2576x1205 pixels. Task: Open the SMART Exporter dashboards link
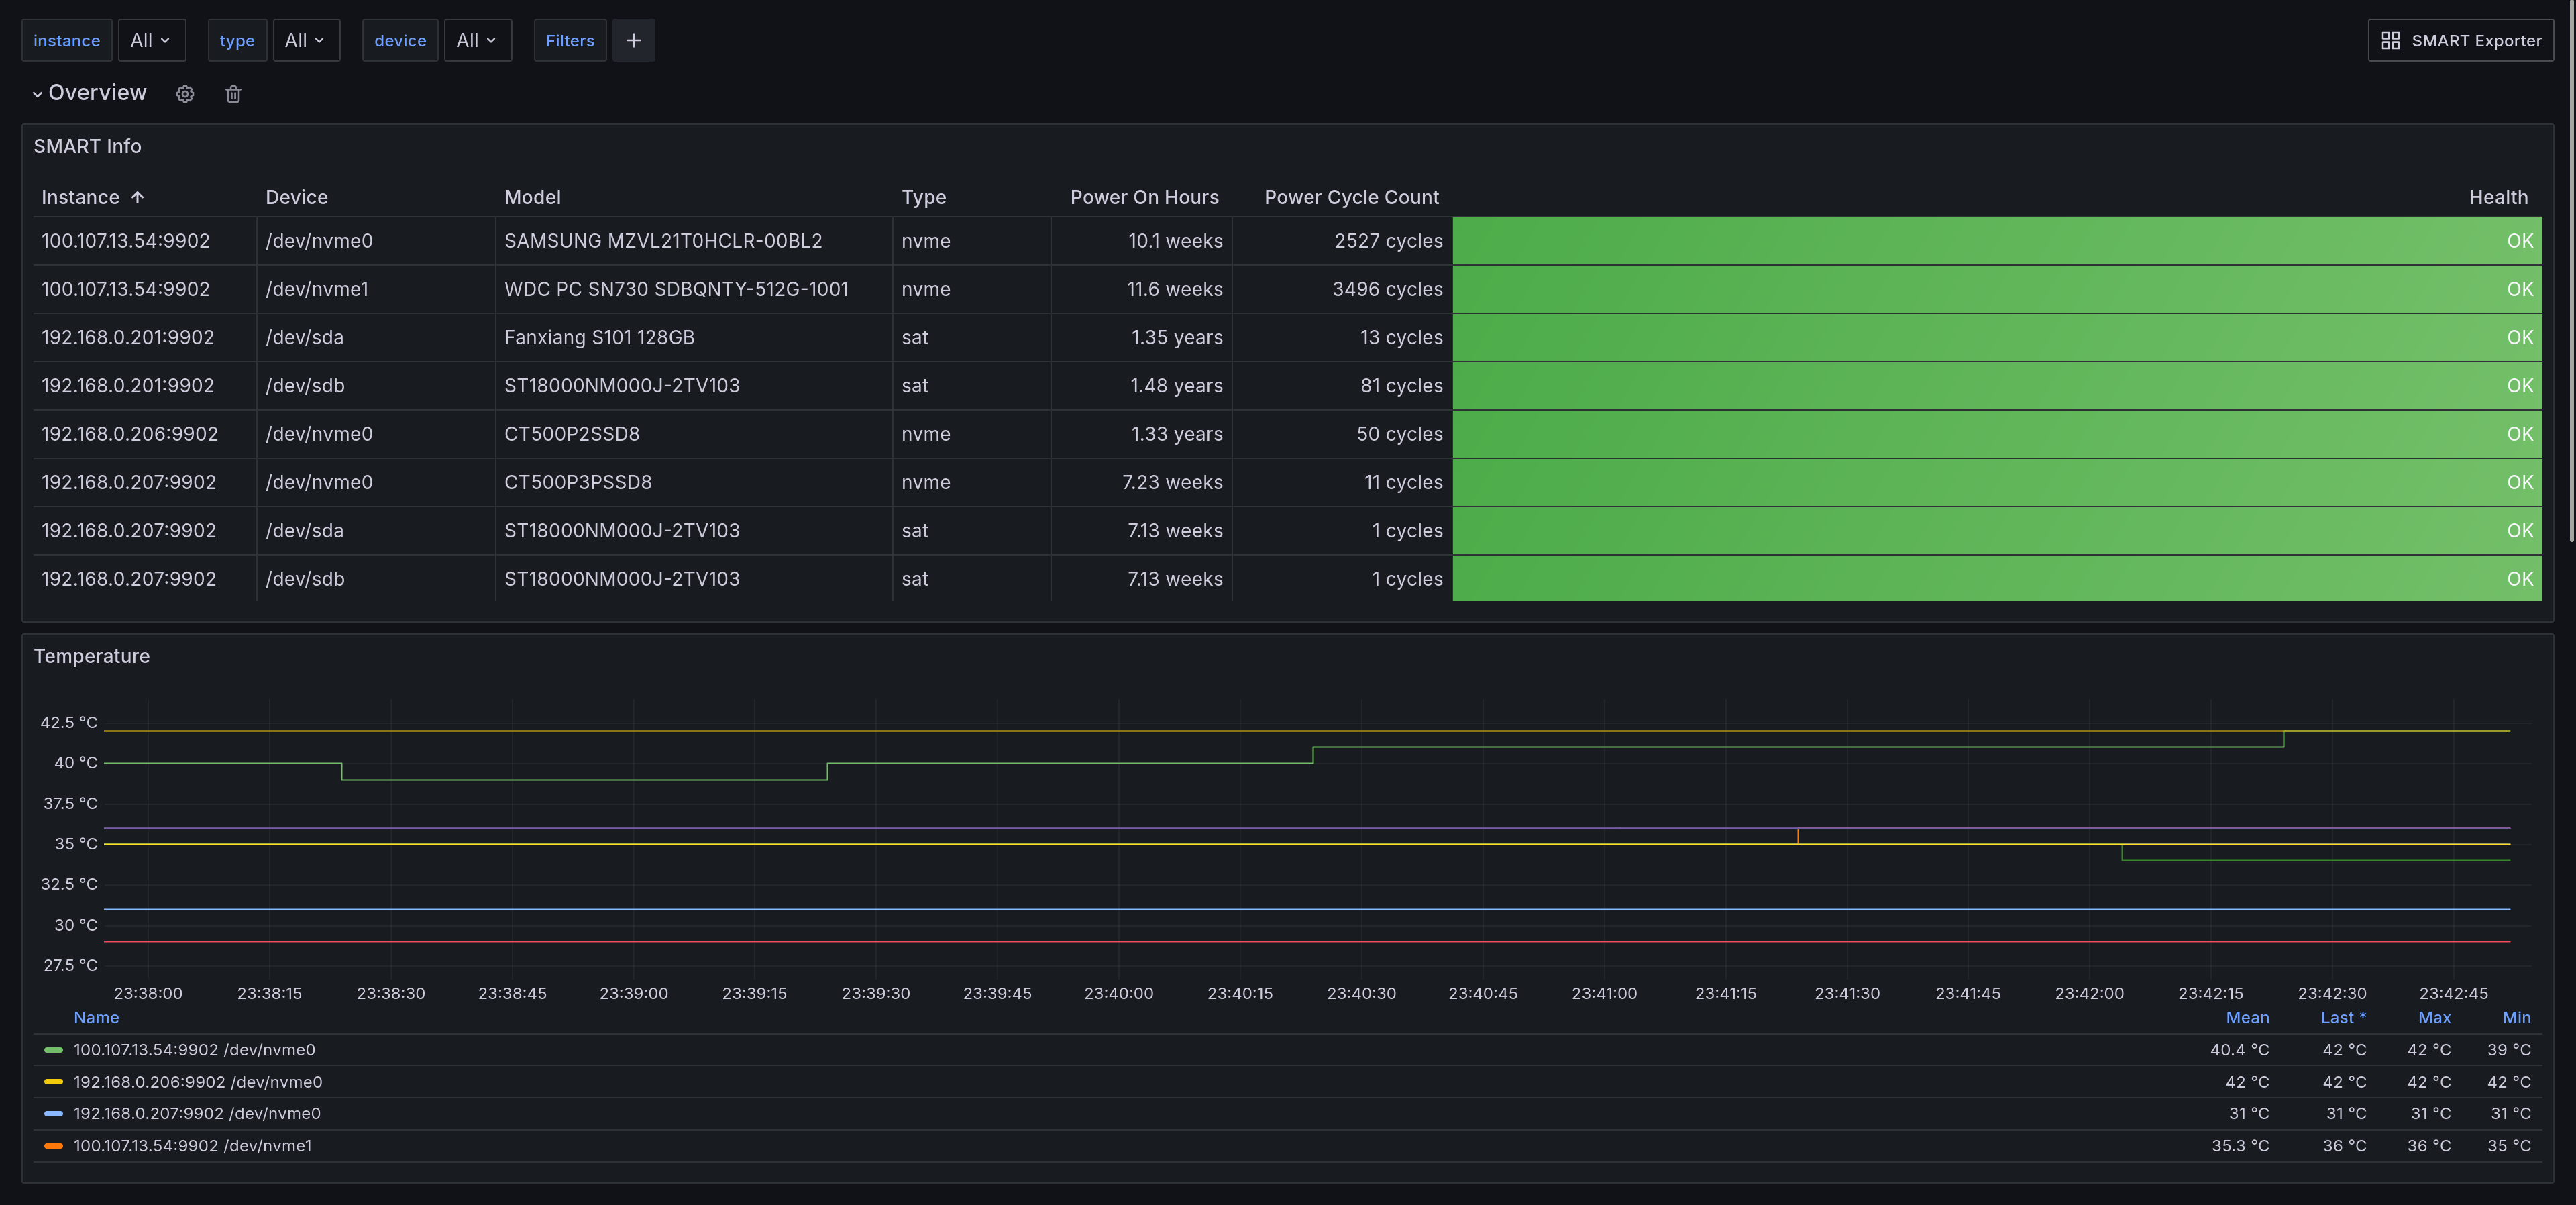2460,41
